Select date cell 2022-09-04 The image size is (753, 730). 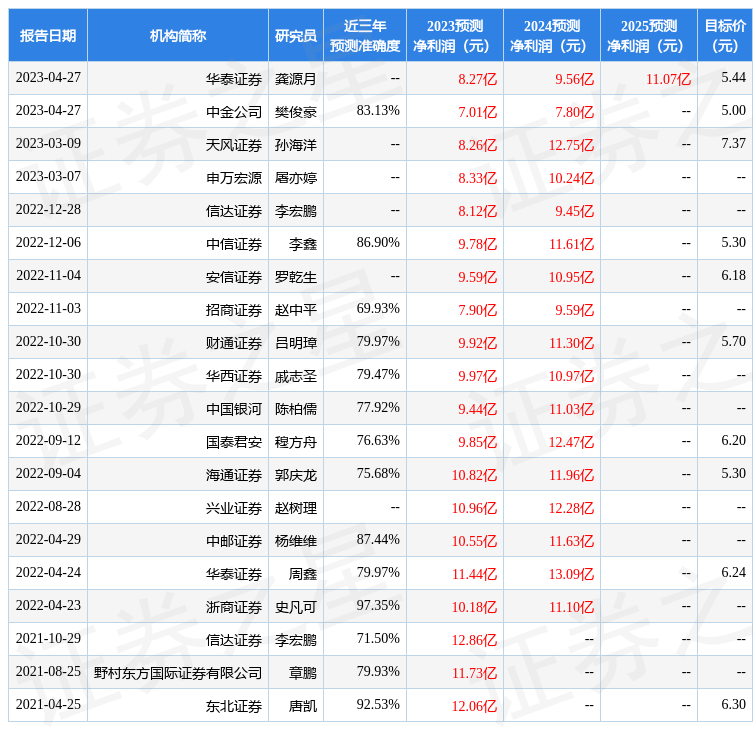pyautogui.click(x=48, y=474)
